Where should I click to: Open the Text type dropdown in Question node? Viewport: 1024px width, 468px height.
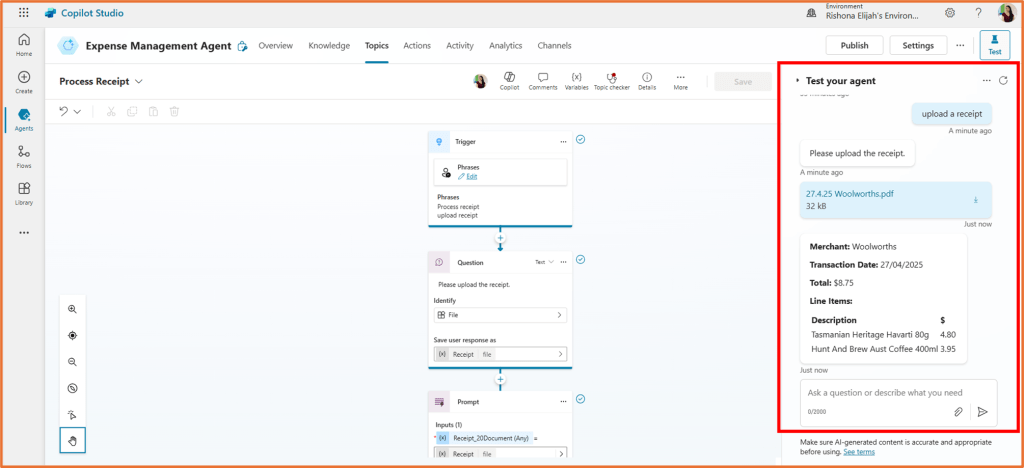[x=544, y=262]
